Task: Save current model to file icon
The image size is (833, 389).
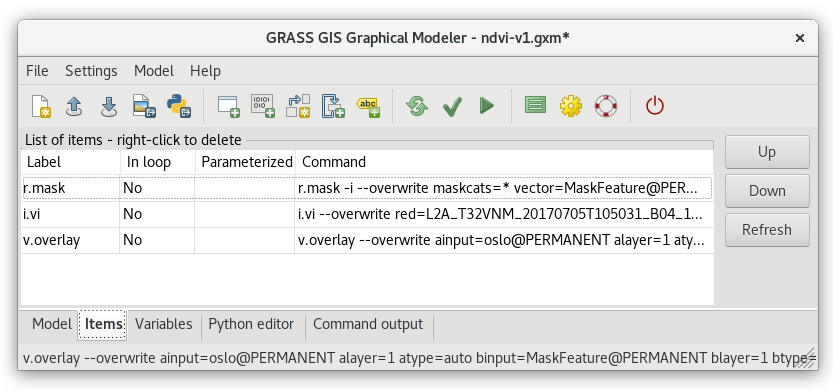Action: [109, 106]
